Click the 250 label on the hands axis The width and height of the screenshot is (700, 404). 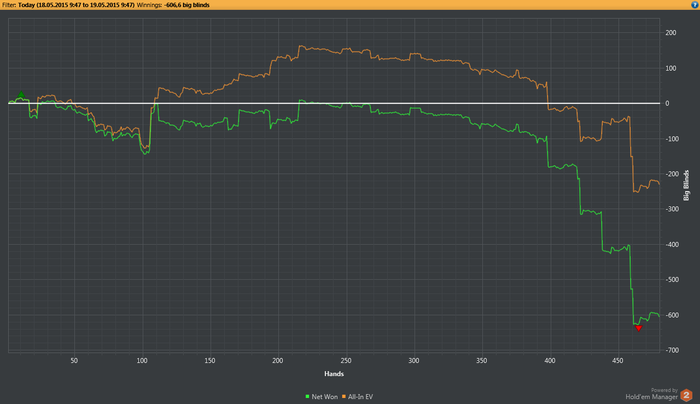346,360
